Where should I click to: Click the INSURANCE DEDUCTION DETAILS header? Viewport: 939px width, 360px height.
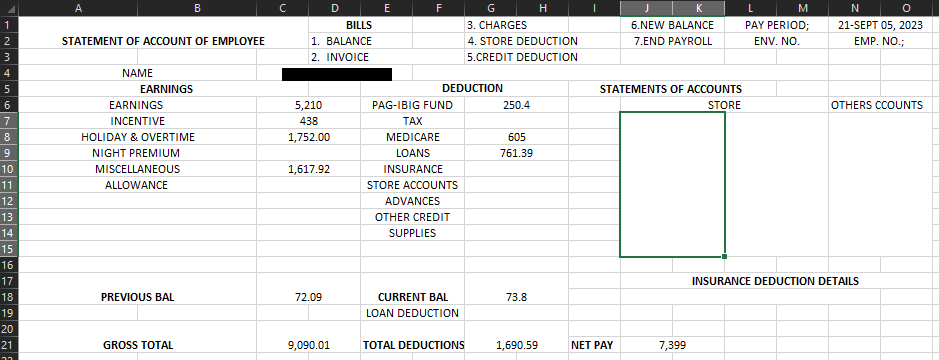tap(776, 280)
